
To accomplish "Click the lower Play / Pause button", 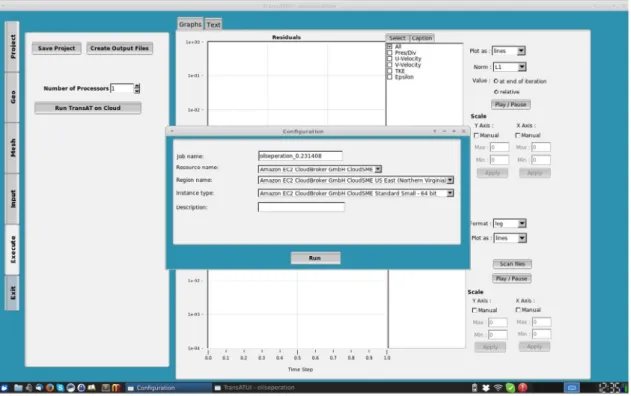I will tap(511, 278).
